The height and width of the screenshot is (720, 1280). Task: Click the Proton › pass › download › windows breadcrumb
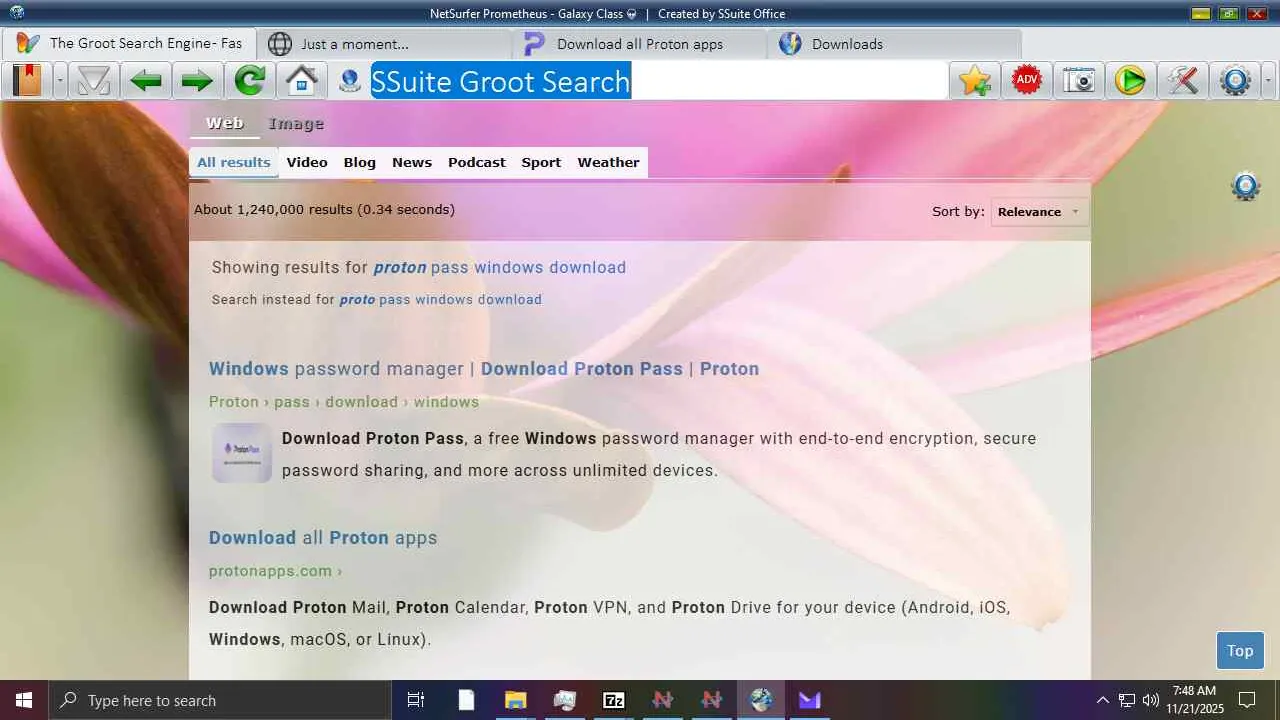coord(344,402)
